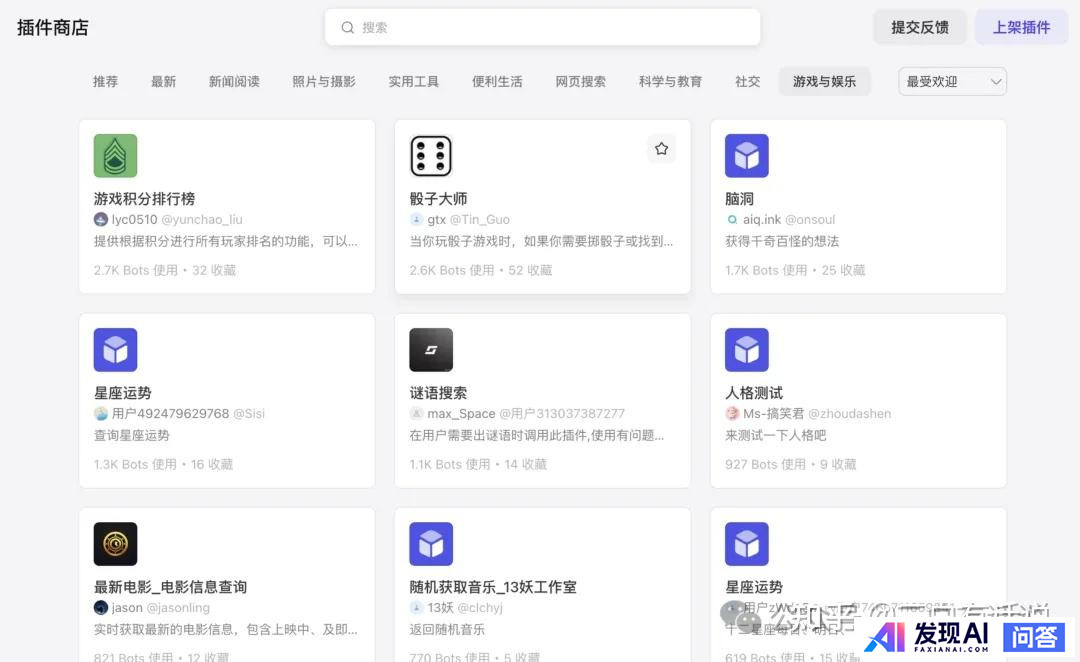Switch to the 推荐 tab
The height and width of the screenshot is (662, 1080).
click(105, 82)
